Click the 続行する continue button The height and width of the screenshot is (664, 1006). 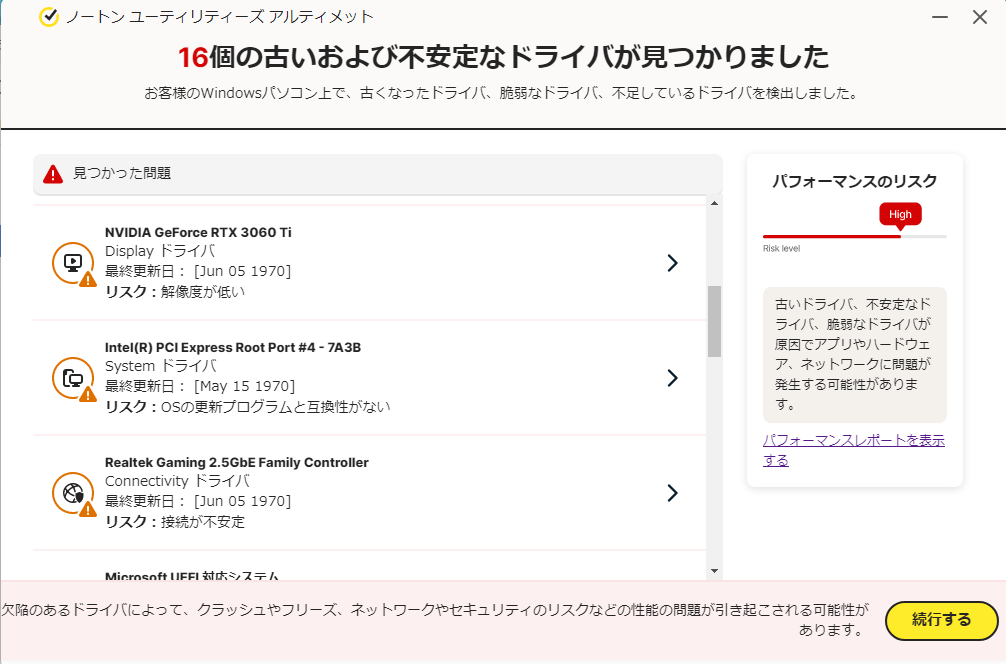click(x=941, y=620)
